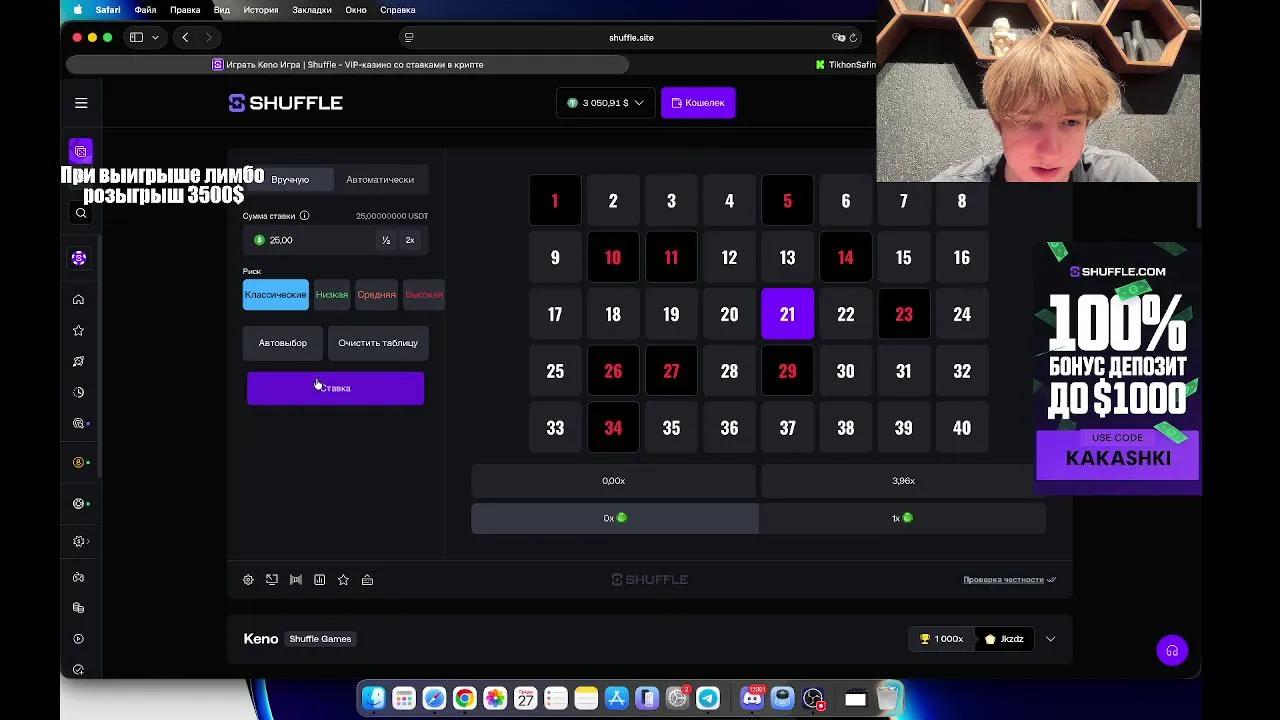Click the Shuffle logo in the site header

(286, 103)
